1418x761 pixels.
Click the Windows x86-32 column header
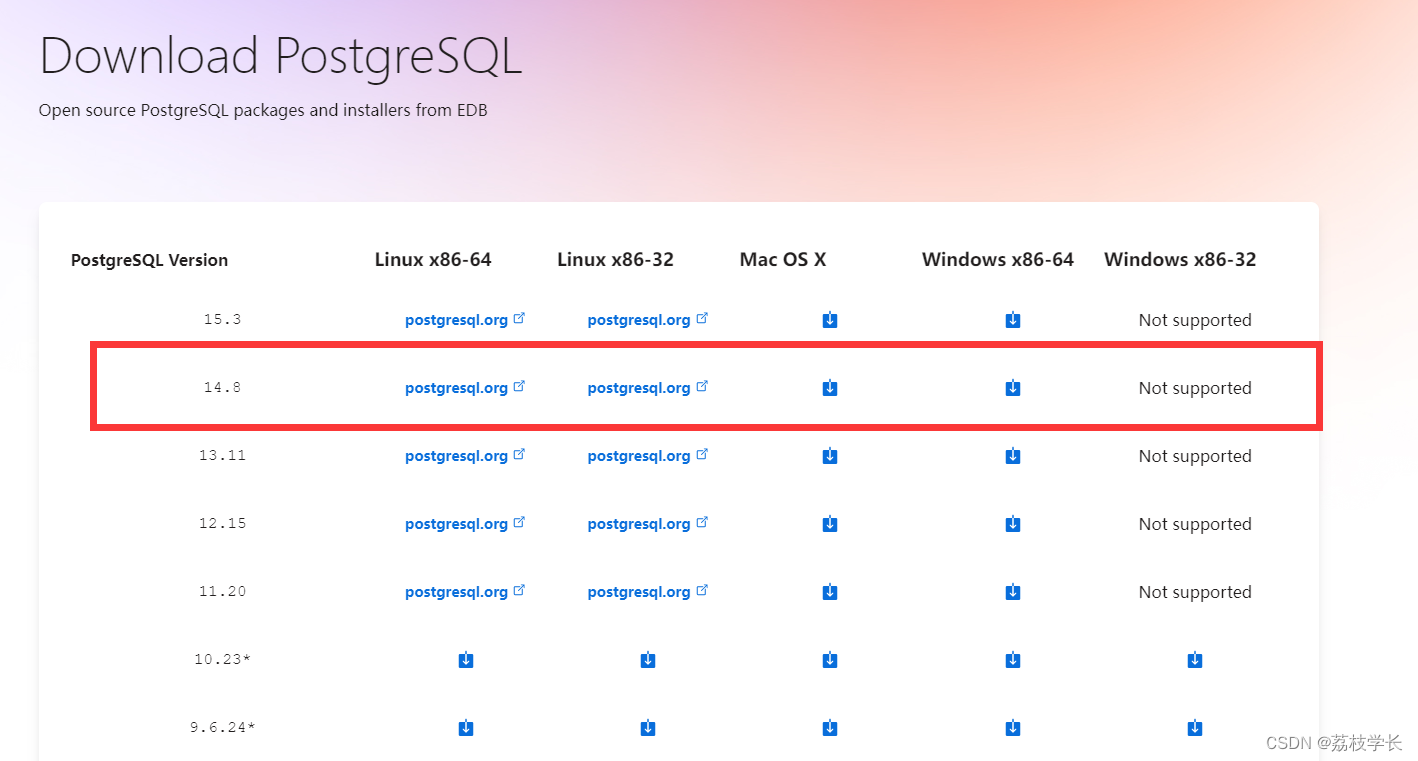pos(1180,260)
